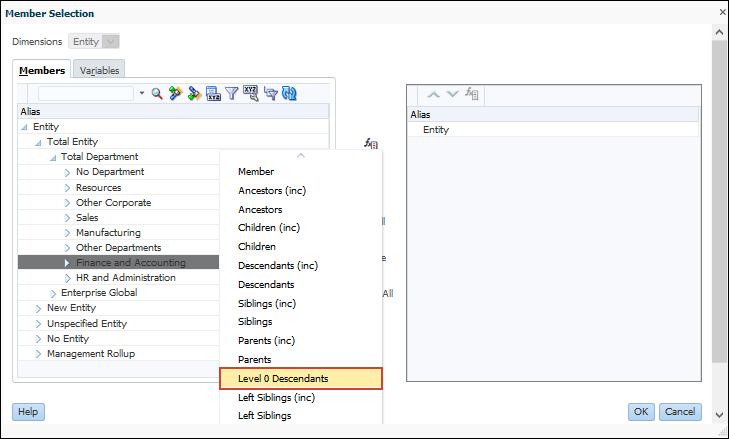This screenshot has height=439, width=729.
Task: Collapse the Total Department node
Action: pyautogui.click(x=53, y=158)
